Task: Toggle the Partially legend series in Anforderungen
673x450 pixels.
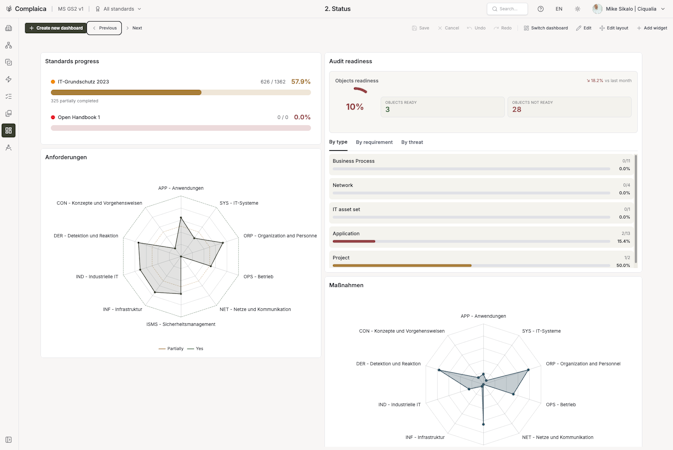Action: [x=171, y=349]
